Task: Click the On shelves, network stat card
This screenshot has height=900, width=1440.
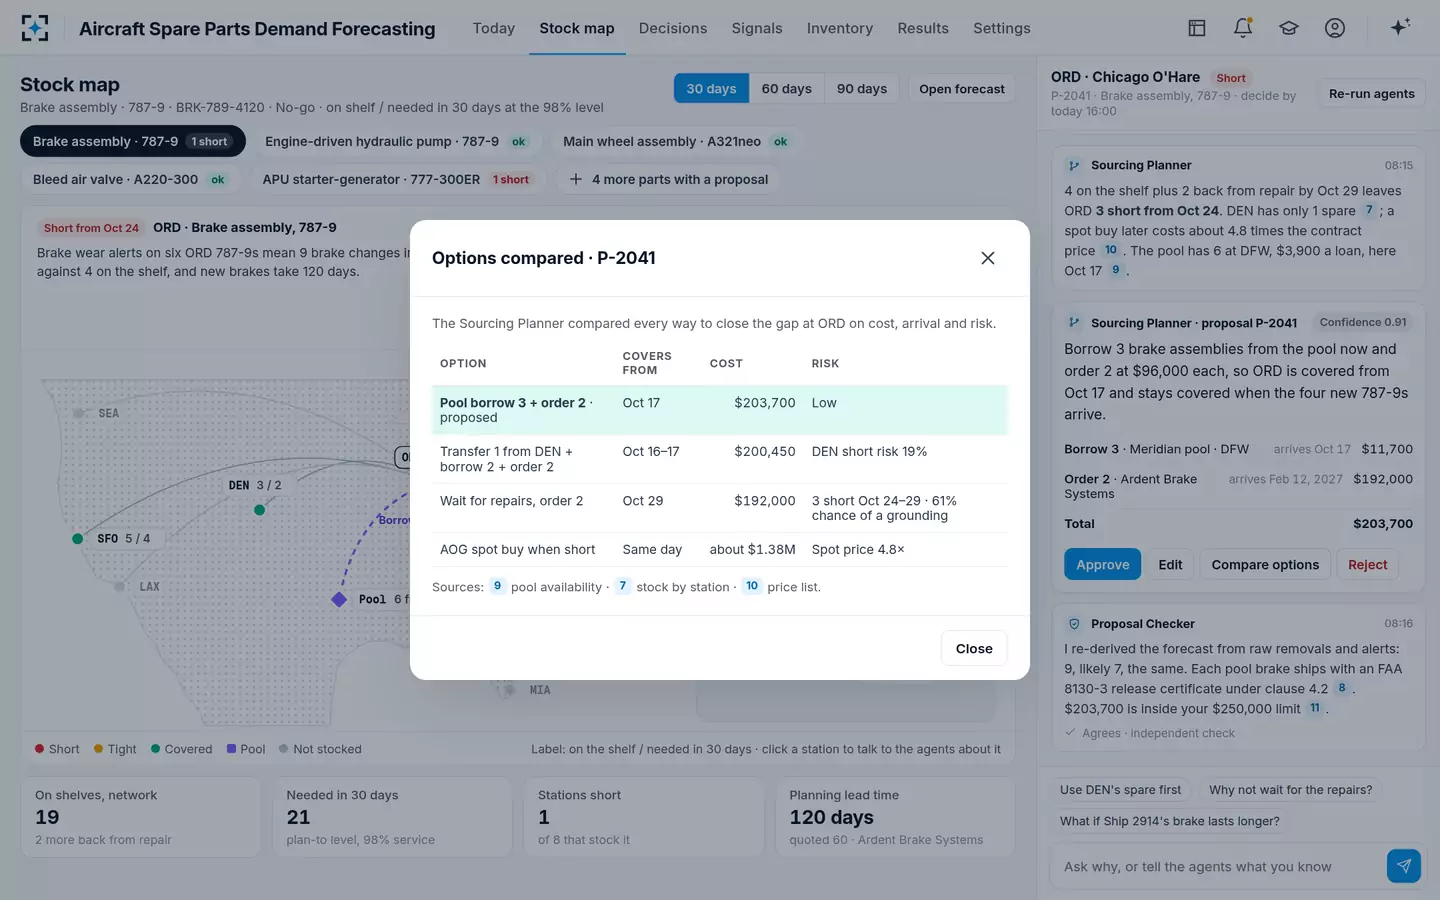Action: tap(141, 817)
